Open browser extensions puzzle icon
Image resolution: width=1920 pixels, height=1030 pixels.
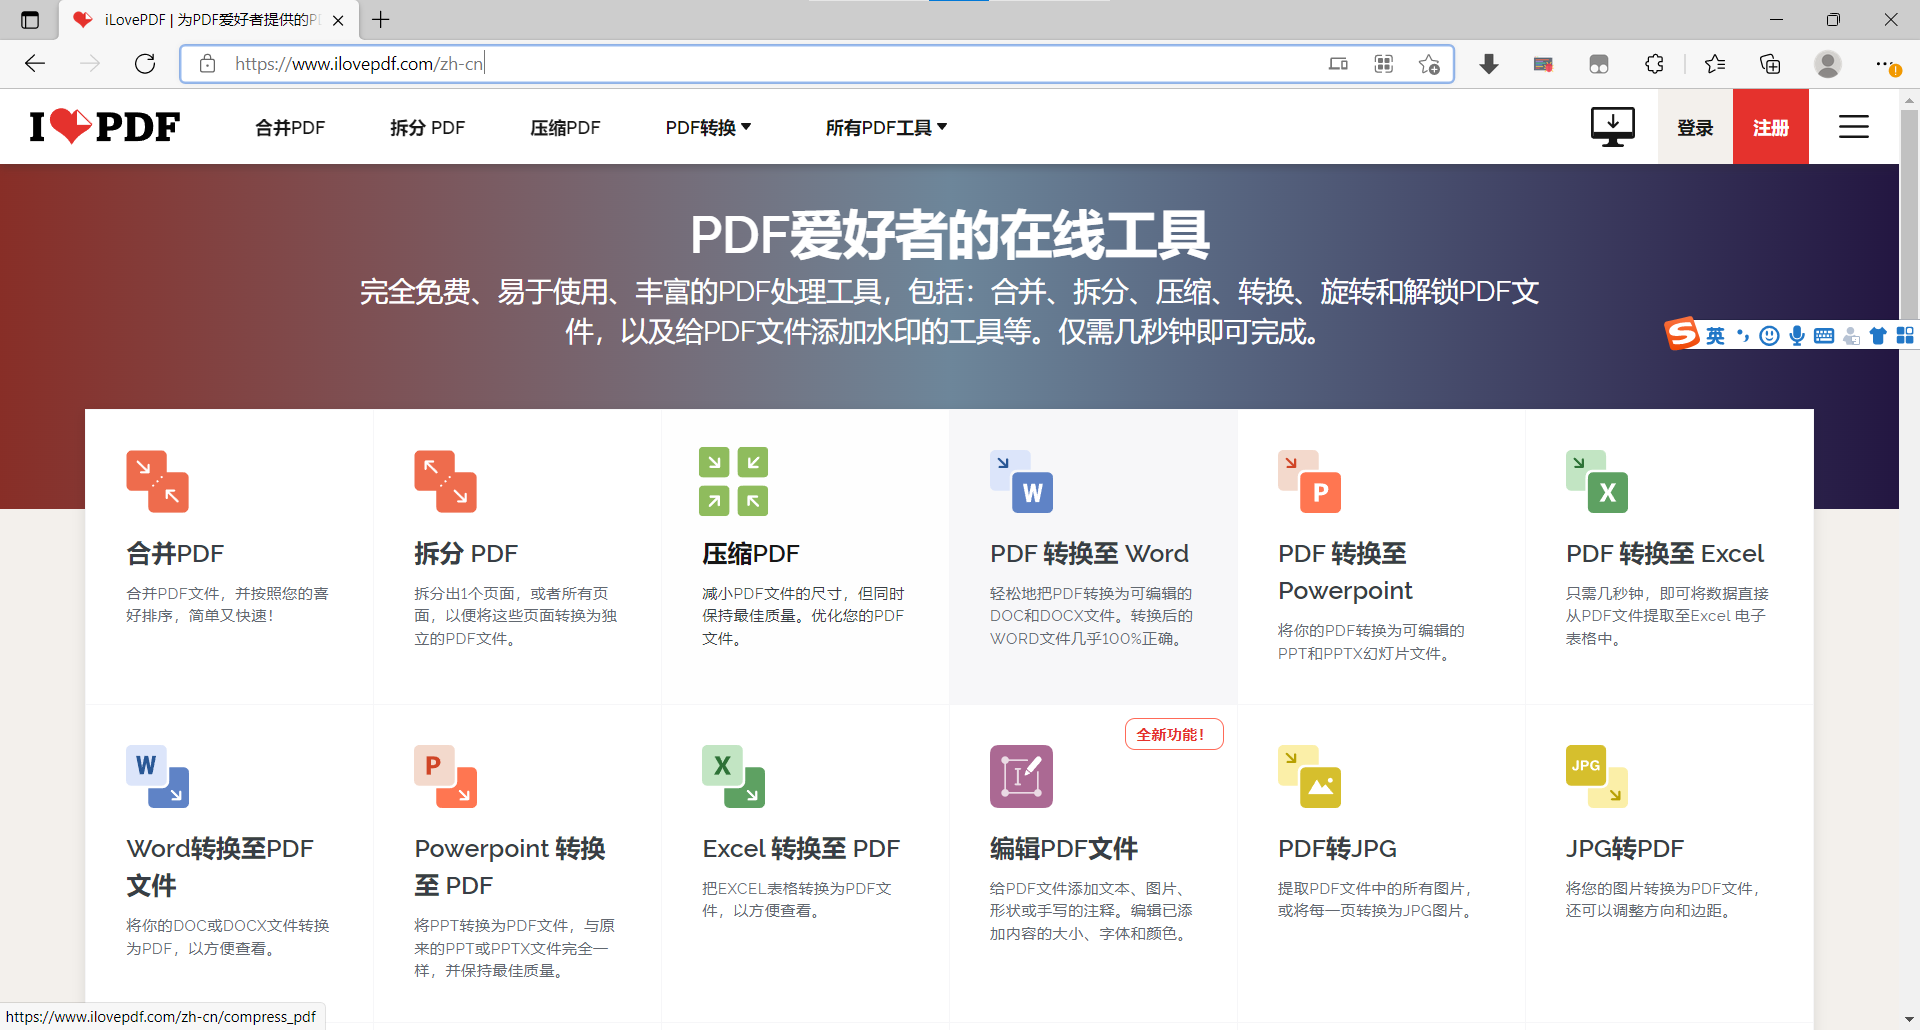tap(1654, 64)
